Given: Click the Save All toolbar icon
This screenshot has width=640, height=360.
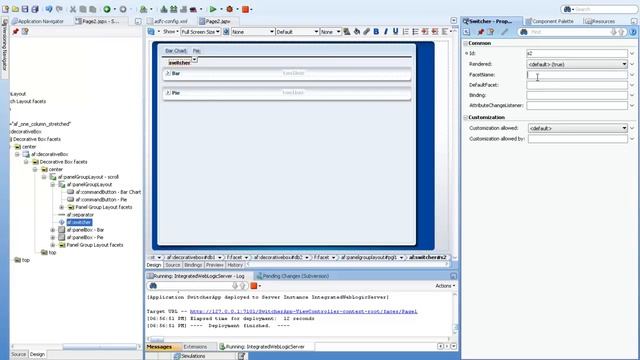Looking at the screenshot, I should point(35,9).
